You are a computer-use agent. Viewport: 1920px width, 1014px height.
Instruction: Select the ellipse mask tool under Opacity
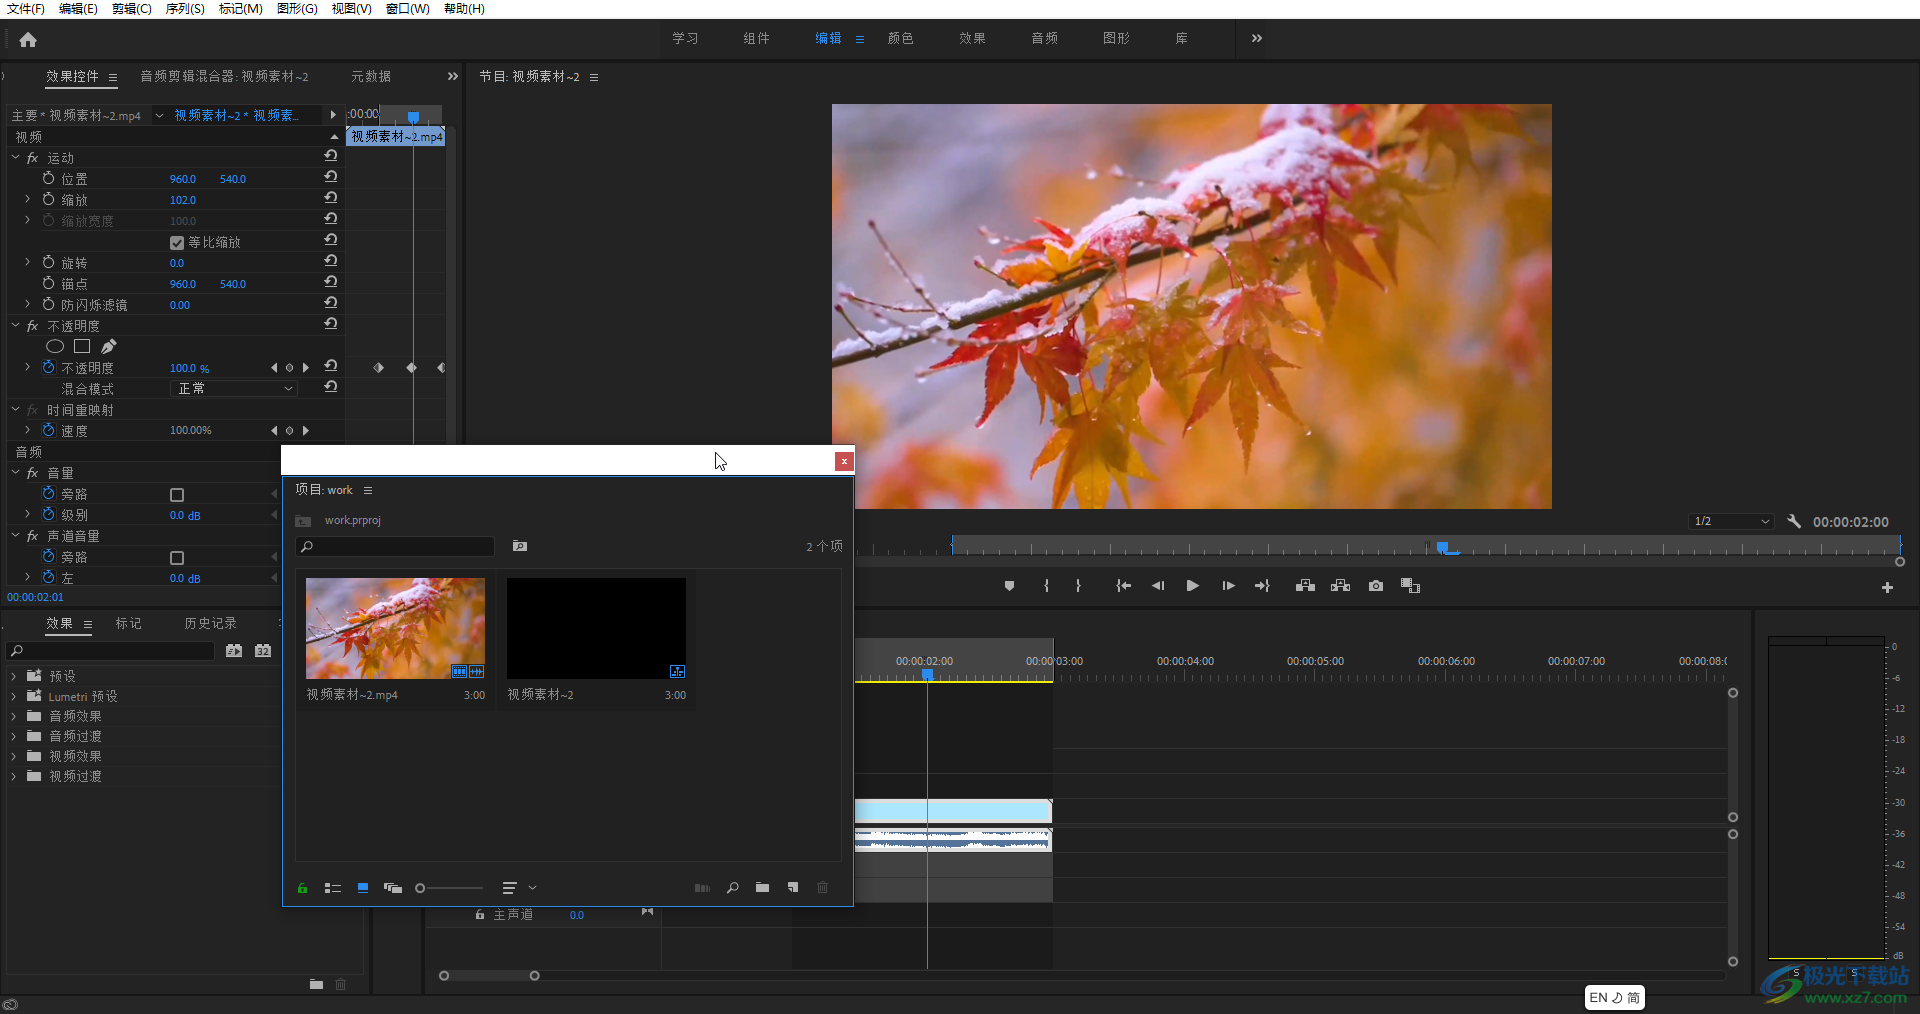(55, 346)
